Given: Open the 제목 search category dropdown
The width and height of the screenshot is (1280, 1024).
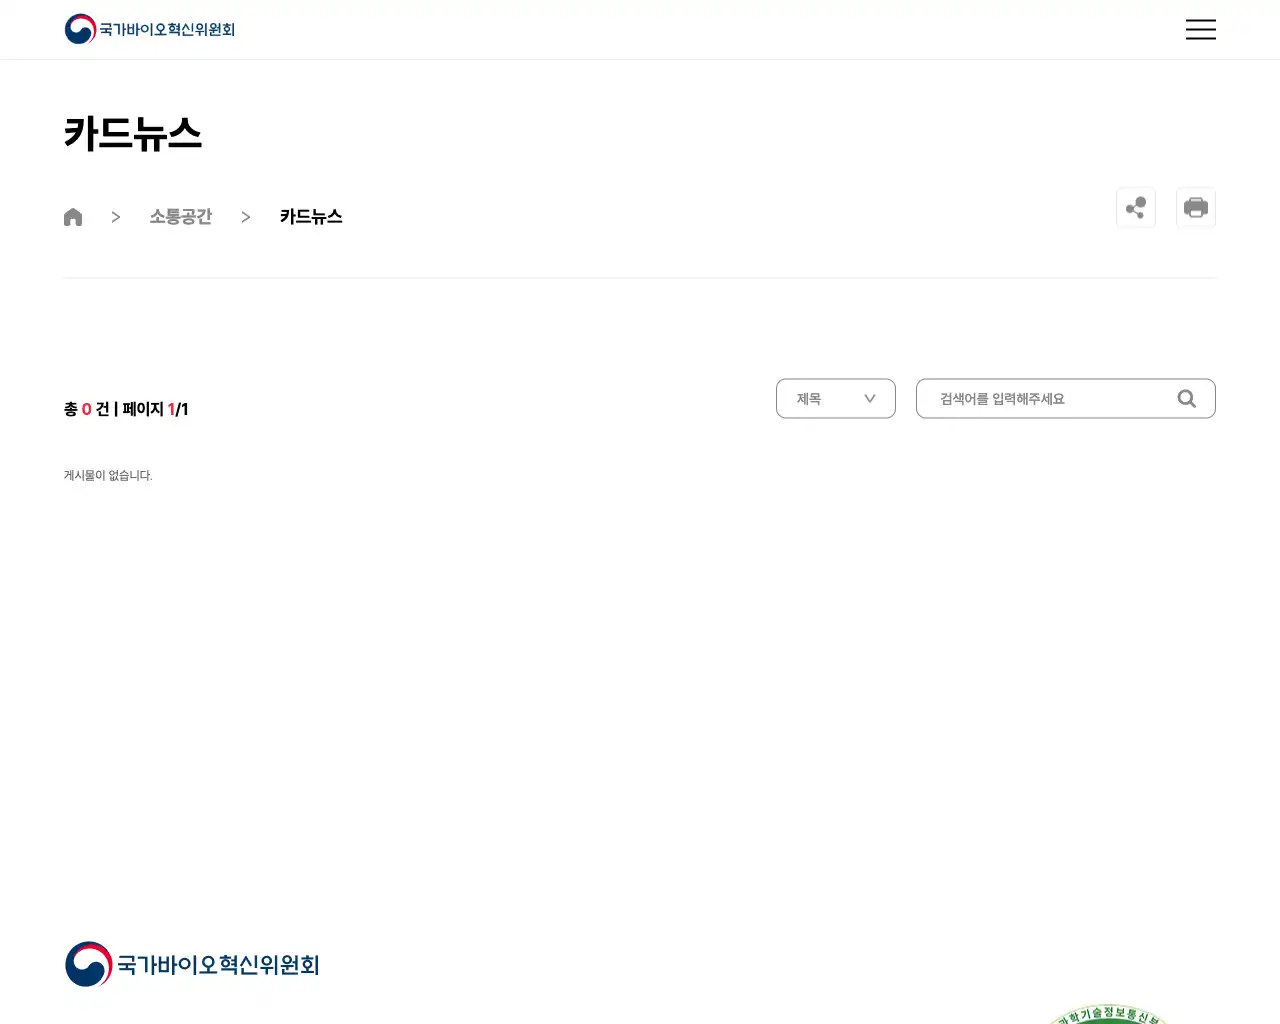Looking at the screenshot, I should (836, 399).
